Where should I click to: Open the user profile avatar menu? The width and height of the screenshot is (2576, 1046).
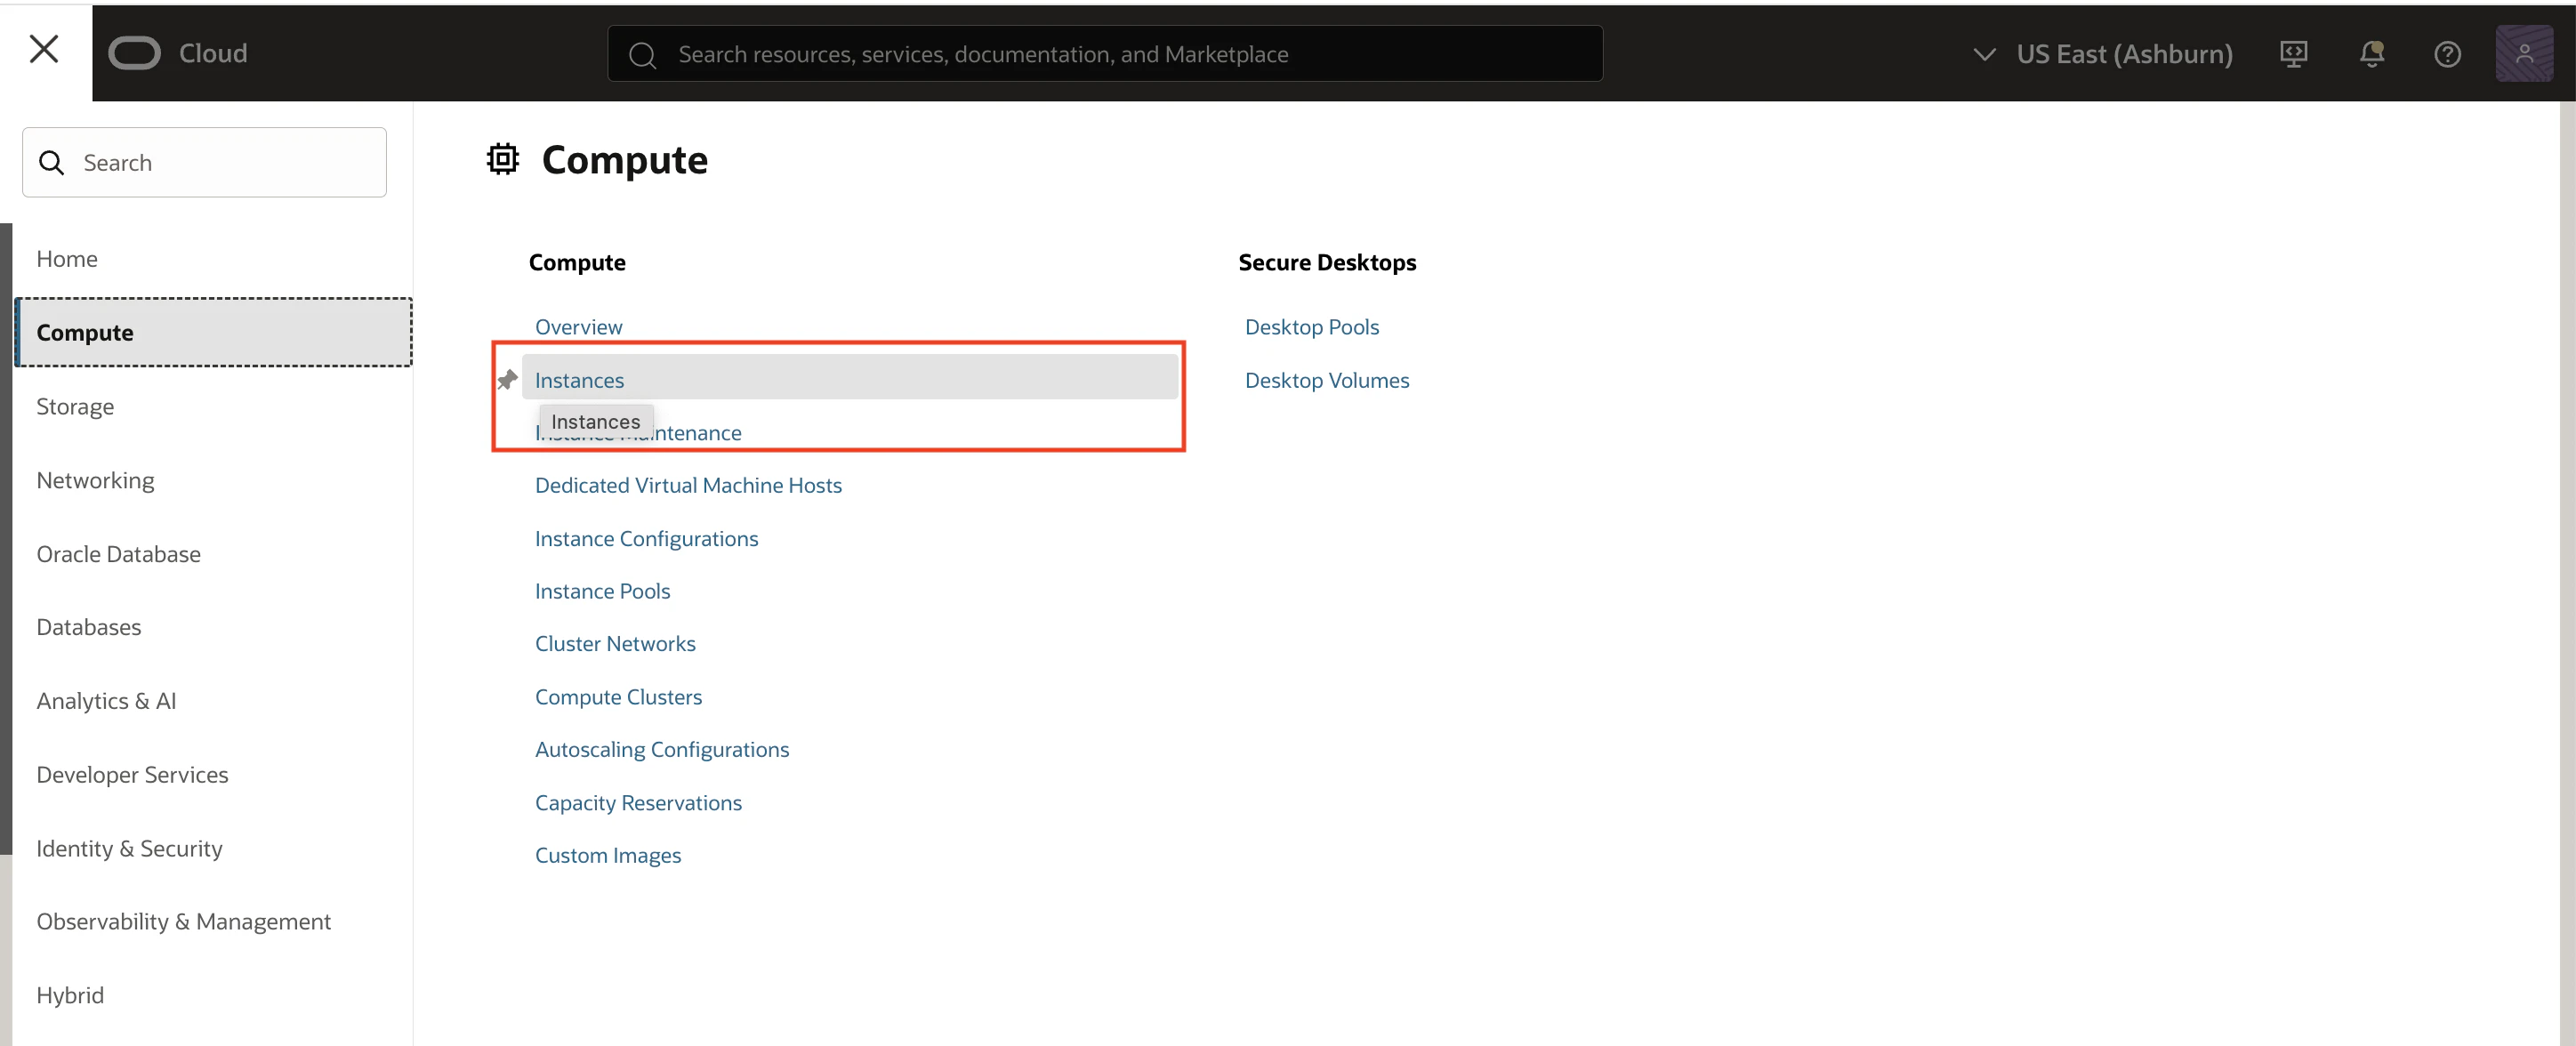point(2524,54)
